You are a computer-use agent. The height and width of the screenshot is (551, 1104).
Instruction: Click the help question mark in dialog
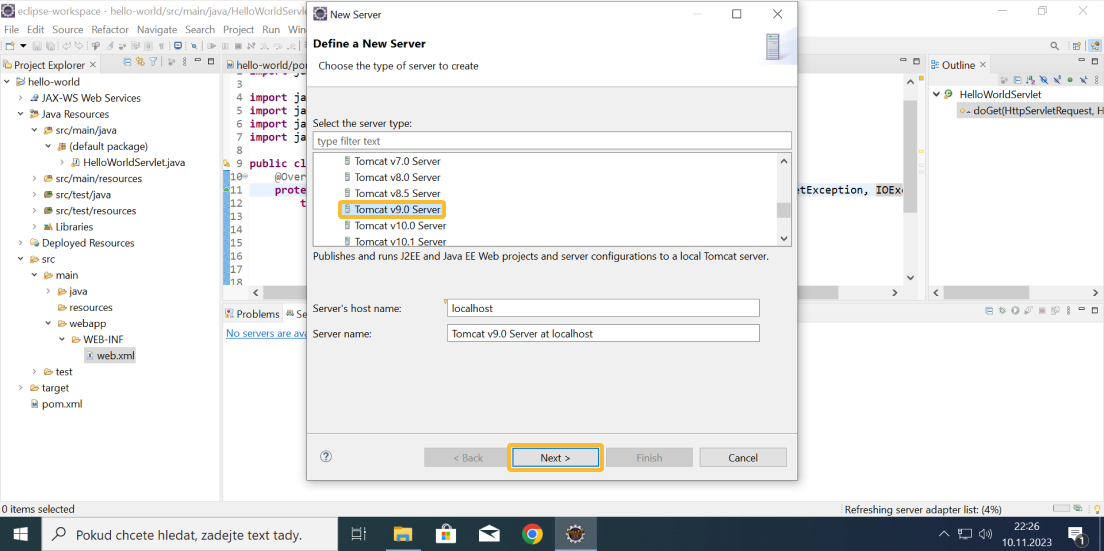coord(325,456)
